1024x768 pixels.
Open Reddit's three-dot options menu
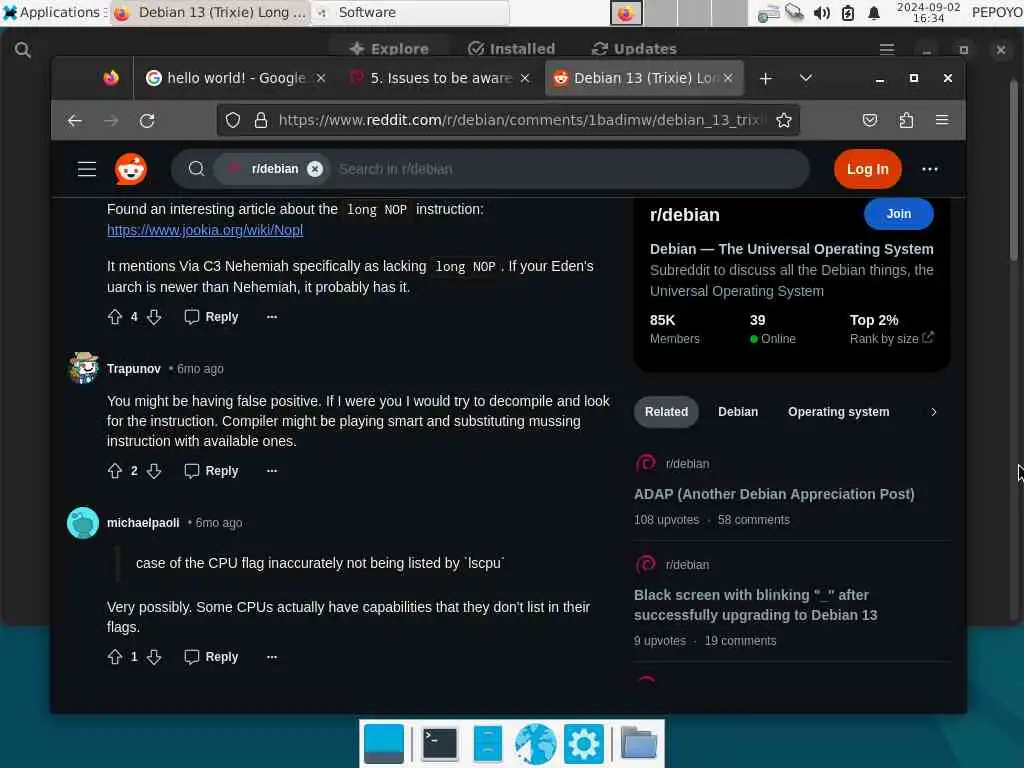[929, 169]
